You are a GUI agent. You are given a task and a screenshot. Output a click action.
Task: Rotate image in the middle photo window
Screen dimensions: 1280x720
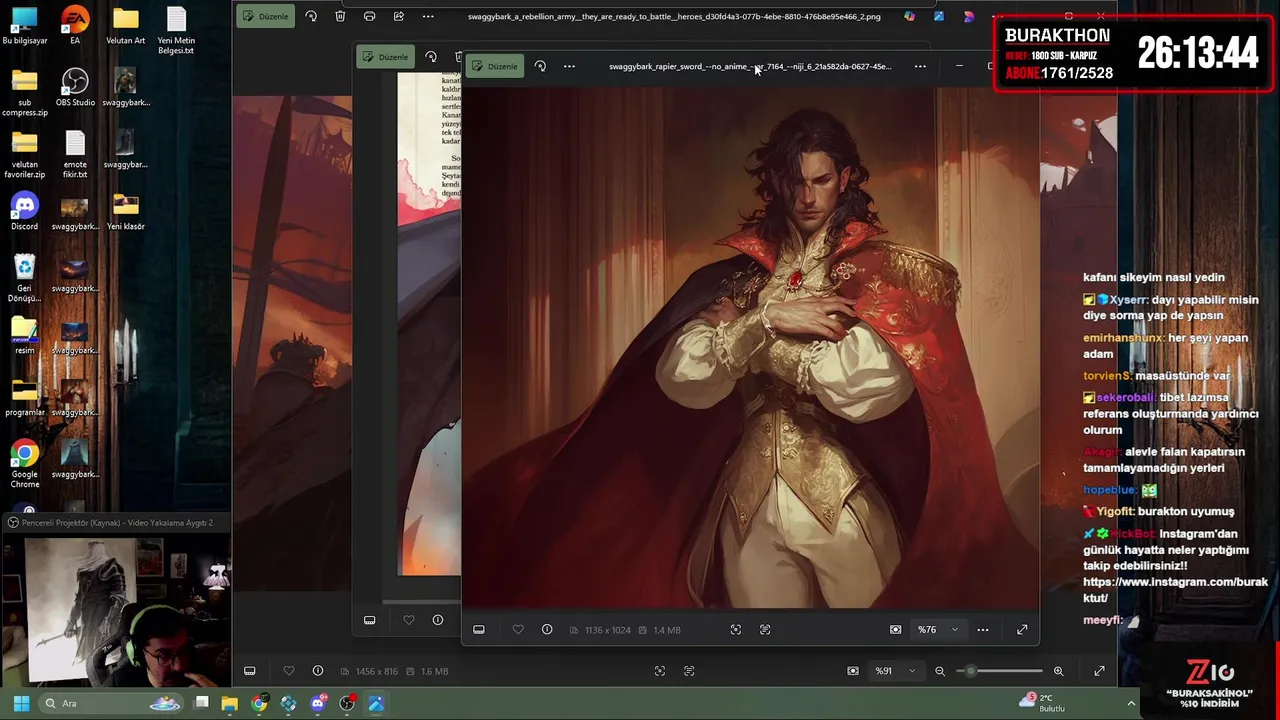tap(431, 57)
